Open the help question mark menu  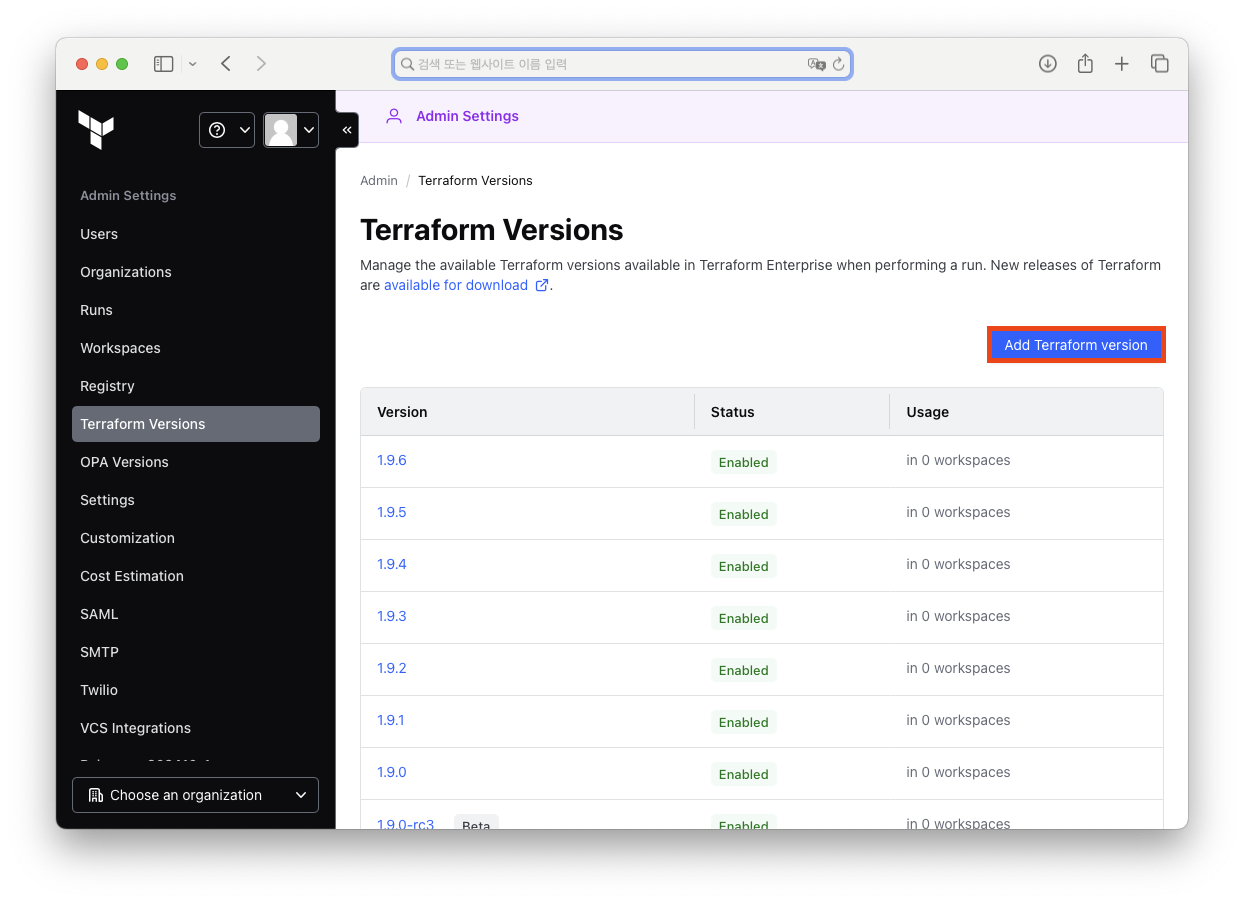coord(227,130)
